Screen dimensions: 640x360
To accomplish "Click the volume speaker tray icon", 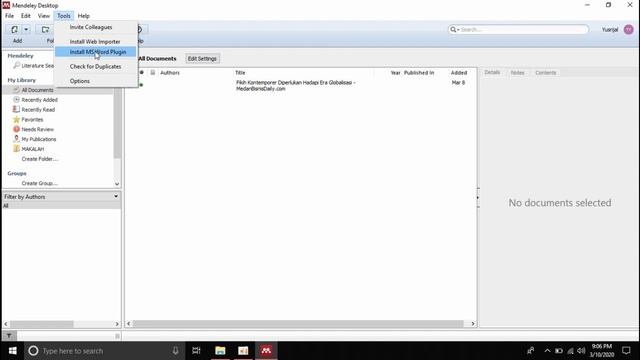I will 582,351.
